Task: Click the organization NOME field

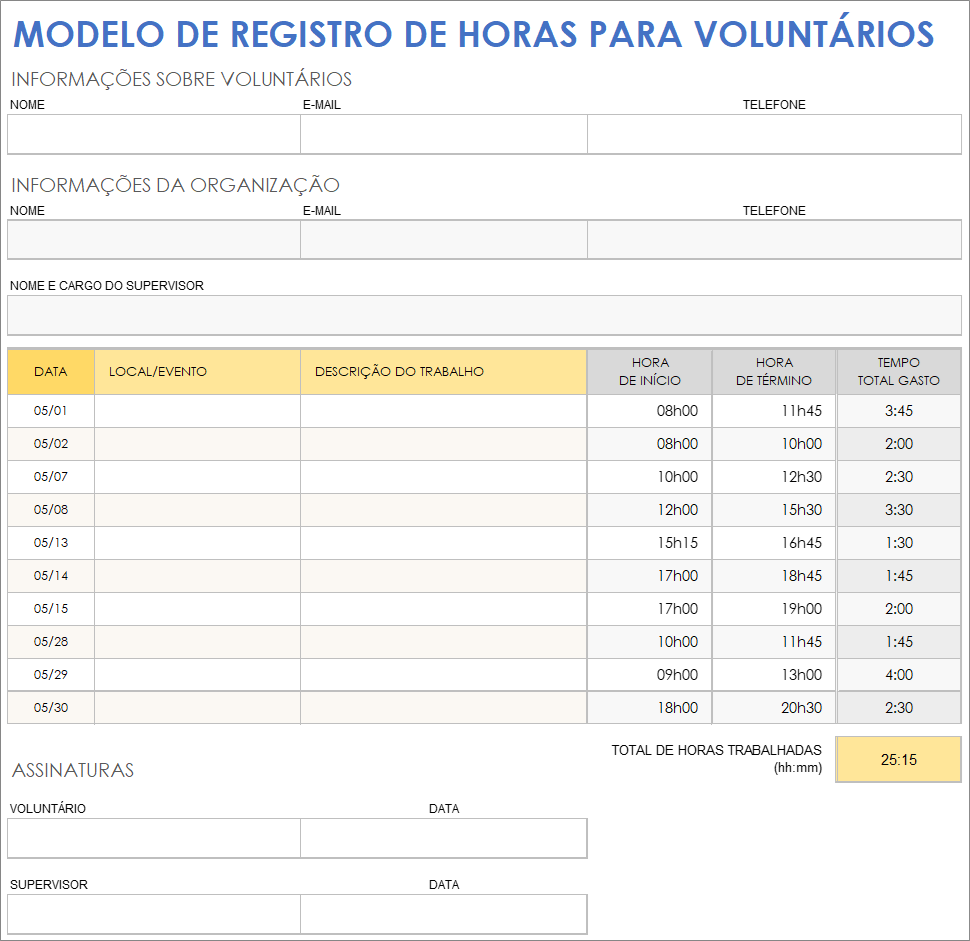Action: pos(150,239)
